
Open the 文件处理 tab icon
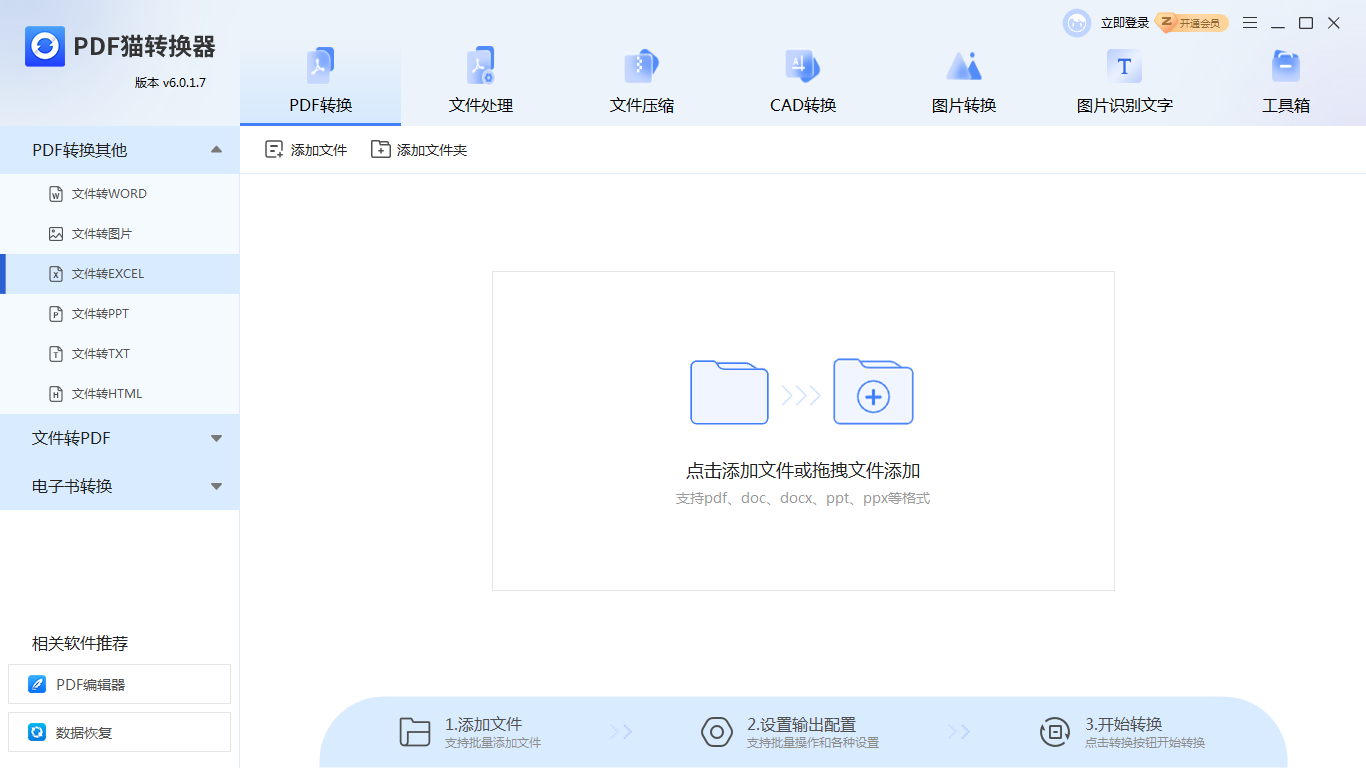[481, 66]
